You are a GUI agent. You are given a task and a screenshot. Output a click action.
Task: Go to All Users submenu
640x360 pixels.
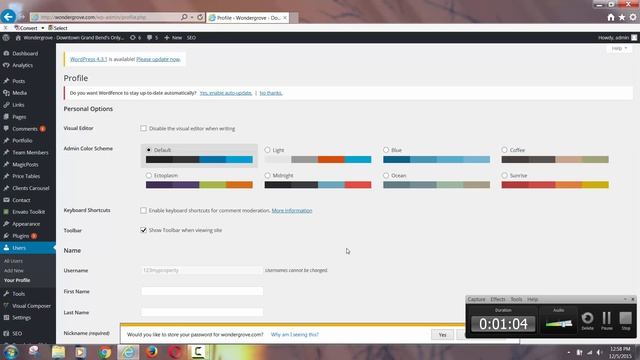point(13,261)
